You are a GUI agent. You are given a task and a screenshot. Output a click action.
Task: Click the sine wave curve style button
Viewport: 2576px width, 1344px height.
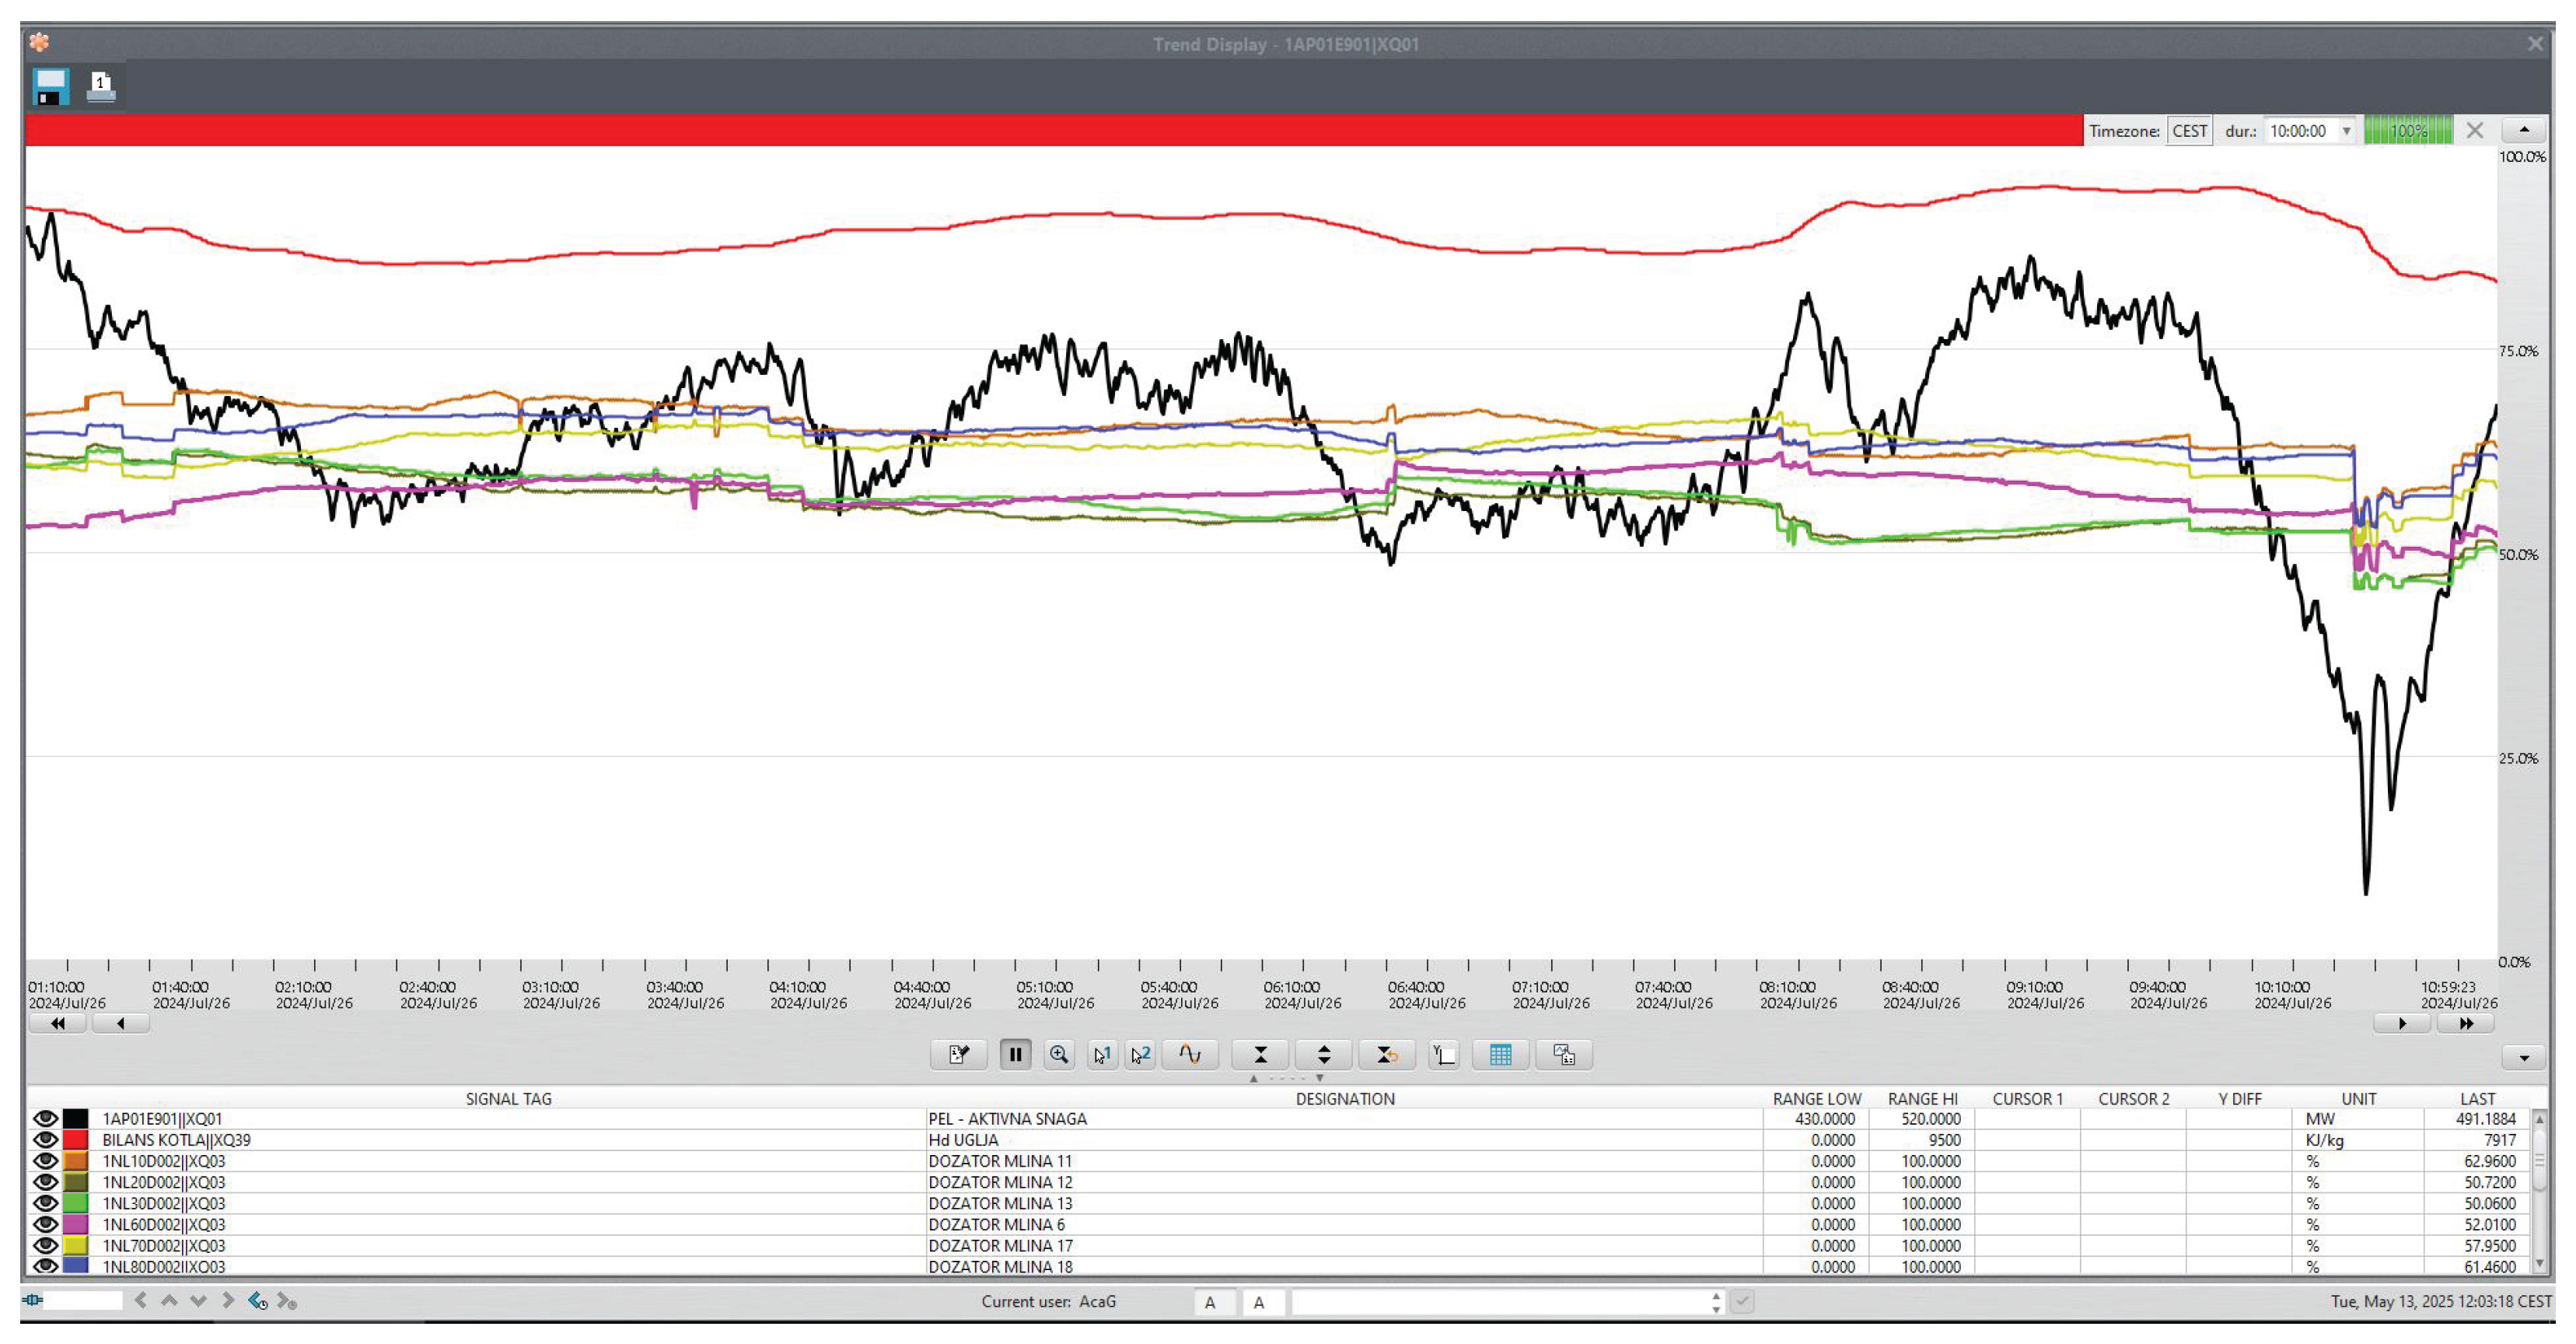1190,1054
